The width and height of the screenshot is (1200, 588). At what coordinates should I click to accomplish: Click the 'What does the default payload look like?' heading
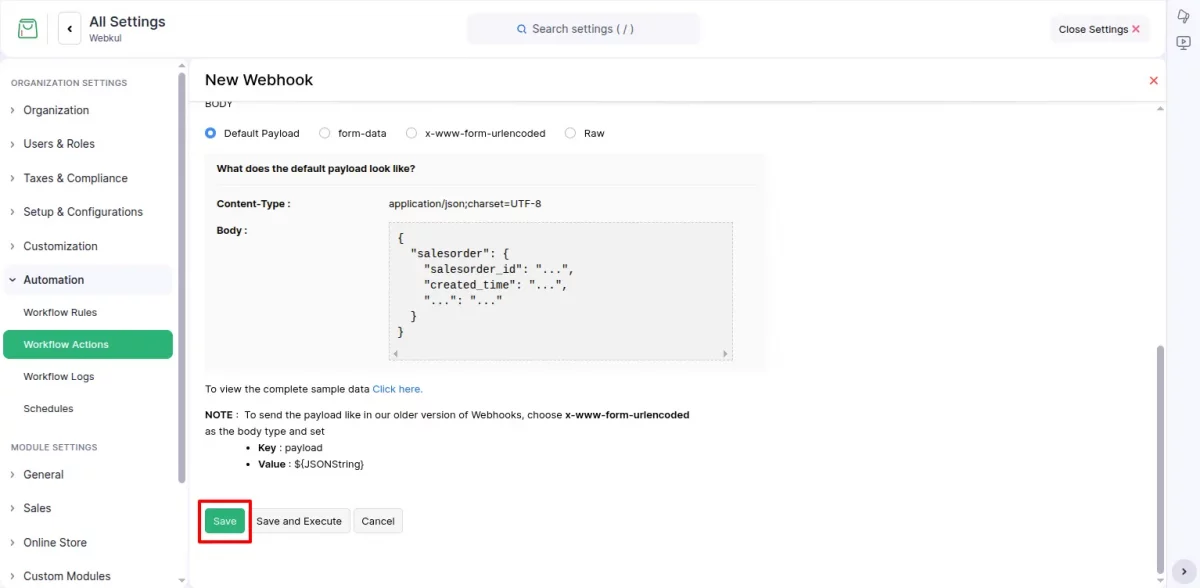click(316, 168)
